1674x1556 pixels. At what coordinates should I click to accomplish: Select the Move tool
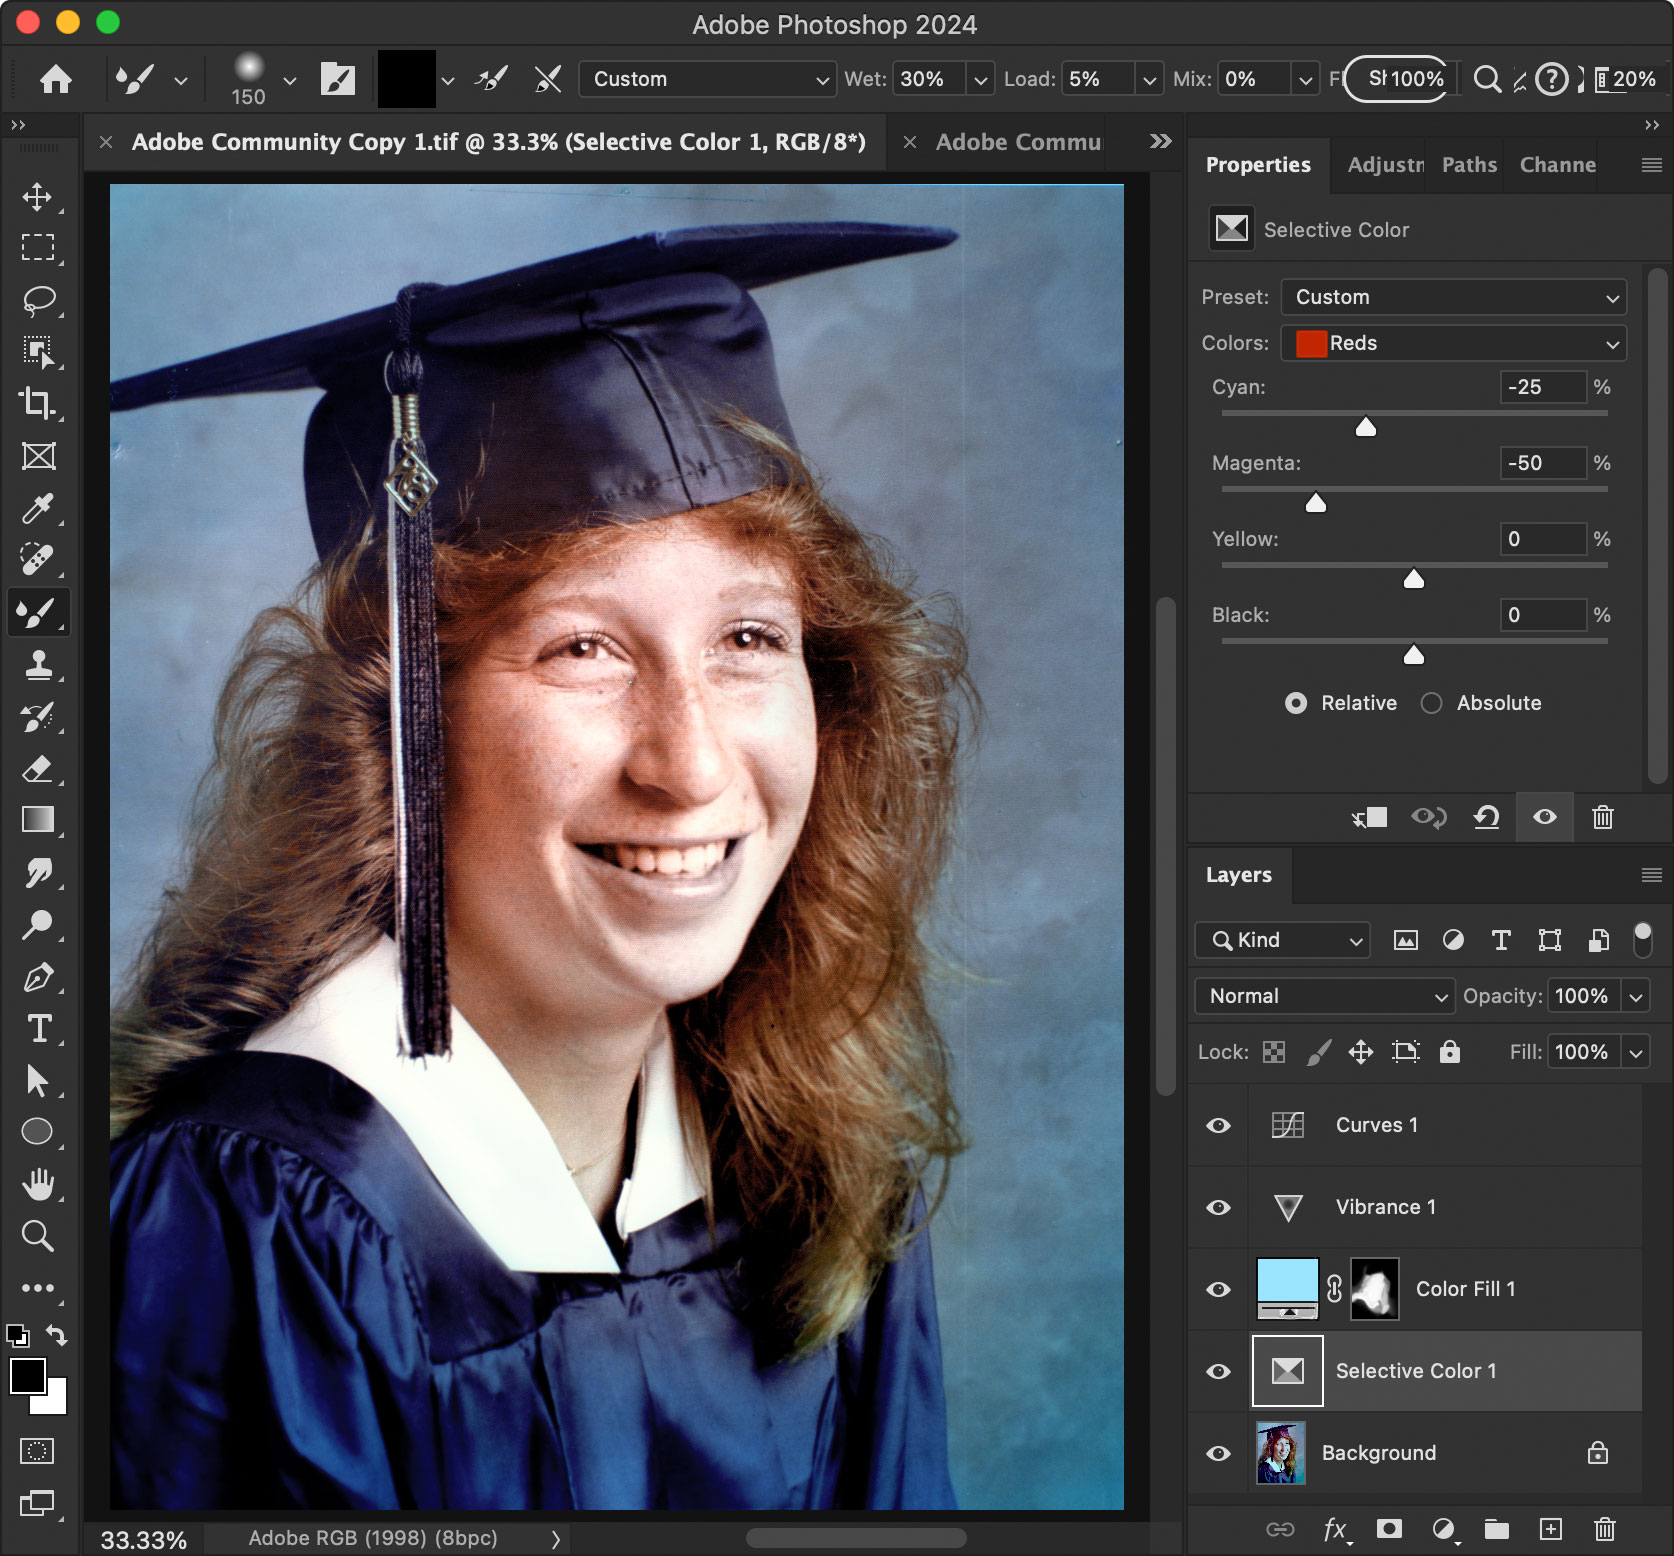tap(38, 197)
